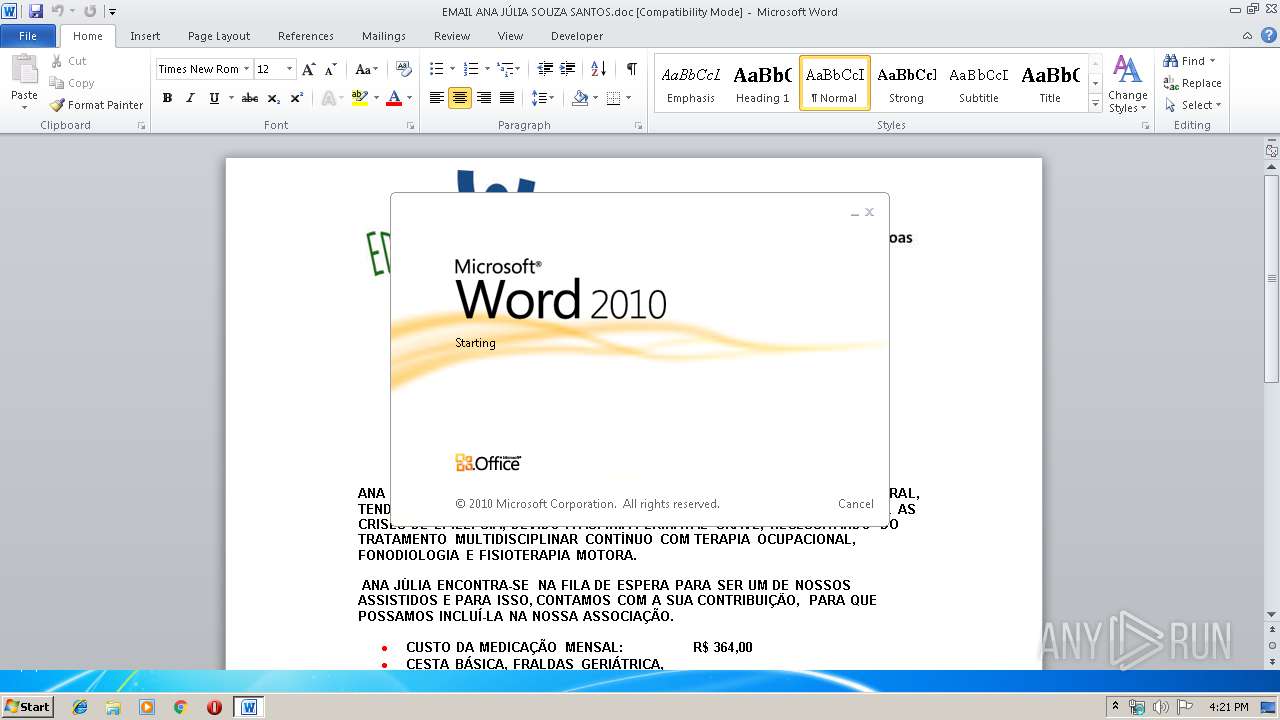This screenshot has width=1280, height=720.
Task: Expand the font color dropdown arrow
Action: click(x=410, y=98)
